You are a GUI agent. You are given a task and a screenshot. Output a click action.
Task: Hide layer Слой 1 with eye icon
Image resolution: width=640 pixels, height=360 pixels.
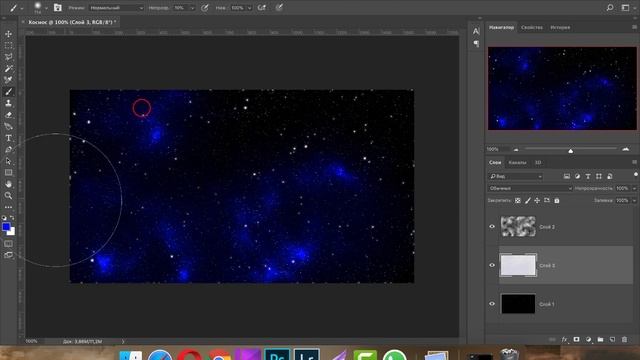pyautogui.click(x=492, y=304)
